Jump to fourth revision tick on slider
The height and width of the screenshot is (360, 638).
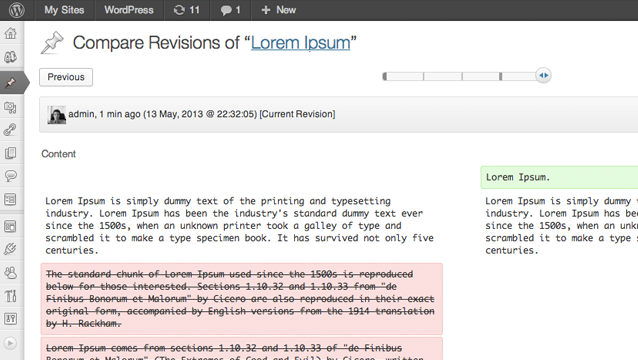(x=500, y=76)
